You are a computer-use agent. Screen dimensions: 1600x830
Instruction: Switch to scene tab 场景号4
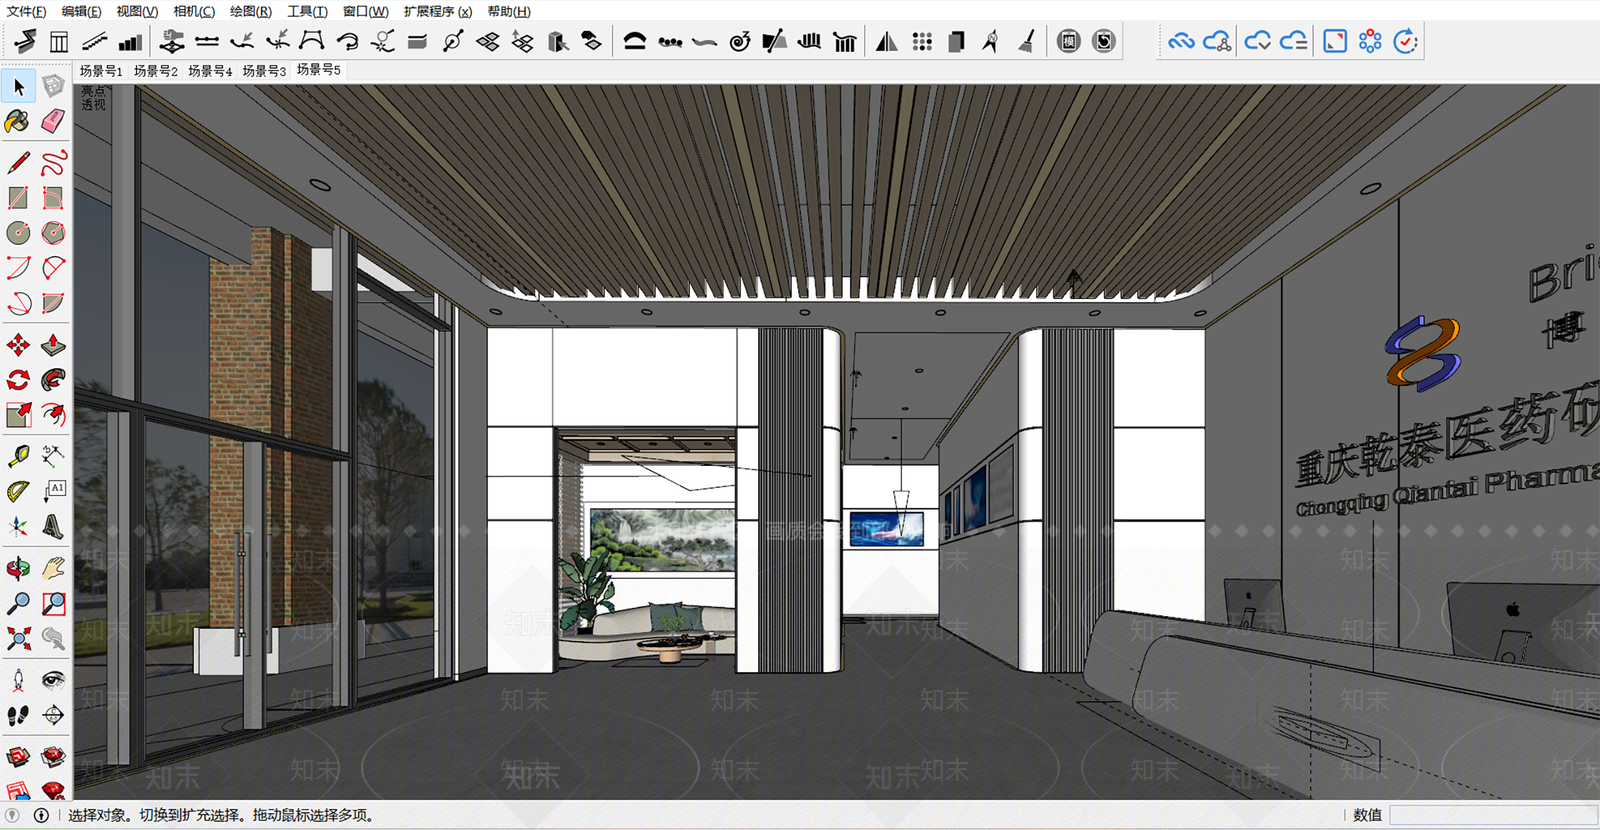point(210,71)
